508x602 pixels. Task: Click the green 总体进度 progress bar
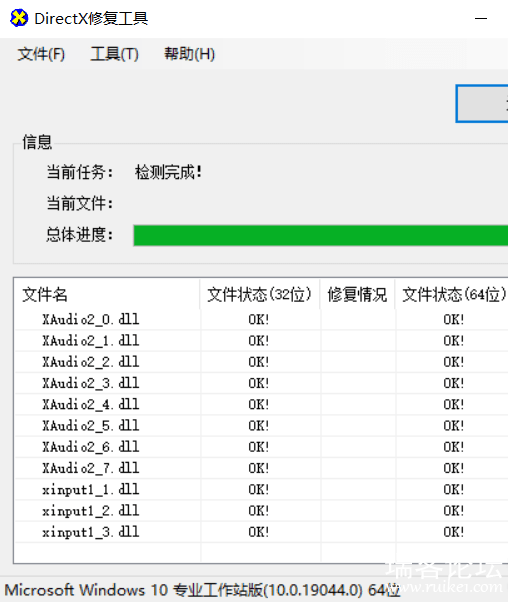tap(321, 235)
